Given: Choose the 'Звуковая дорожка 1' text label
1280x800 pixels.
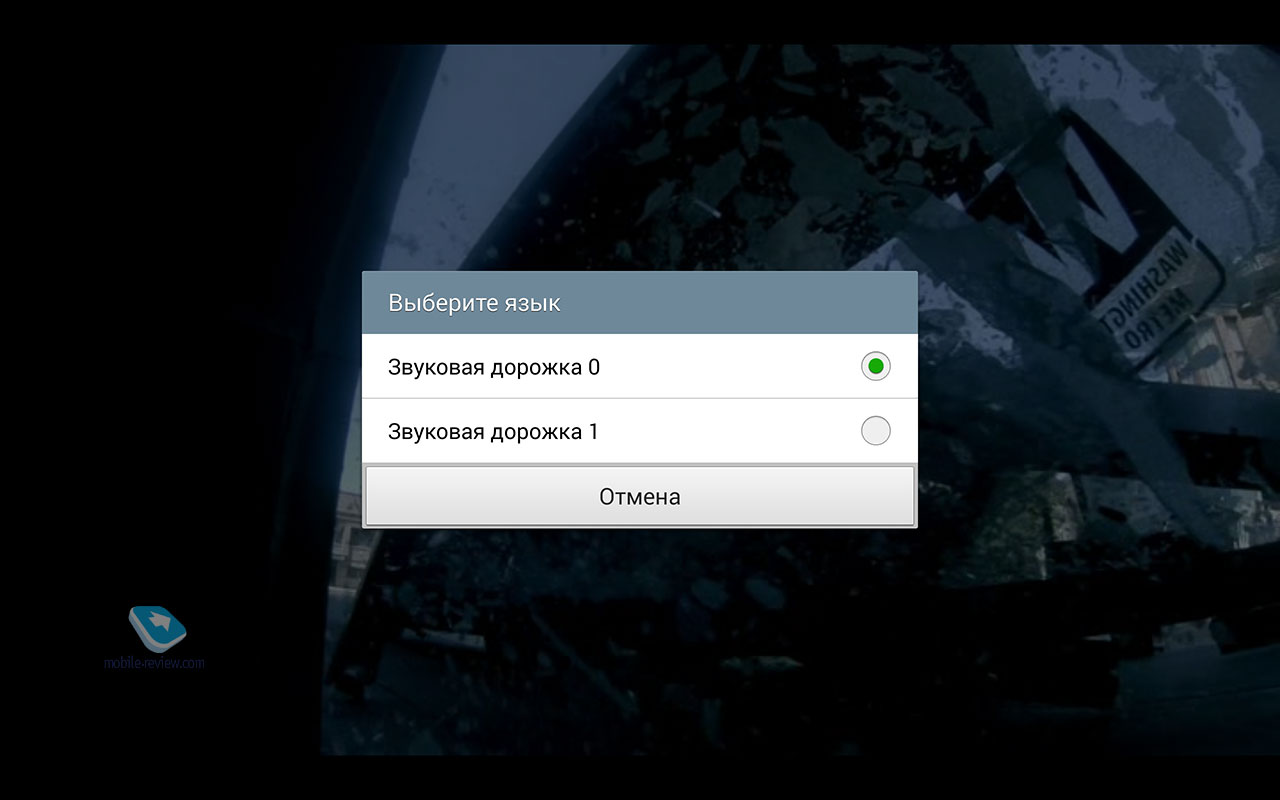Looking at the screenshot, I should tap(493, 432).
